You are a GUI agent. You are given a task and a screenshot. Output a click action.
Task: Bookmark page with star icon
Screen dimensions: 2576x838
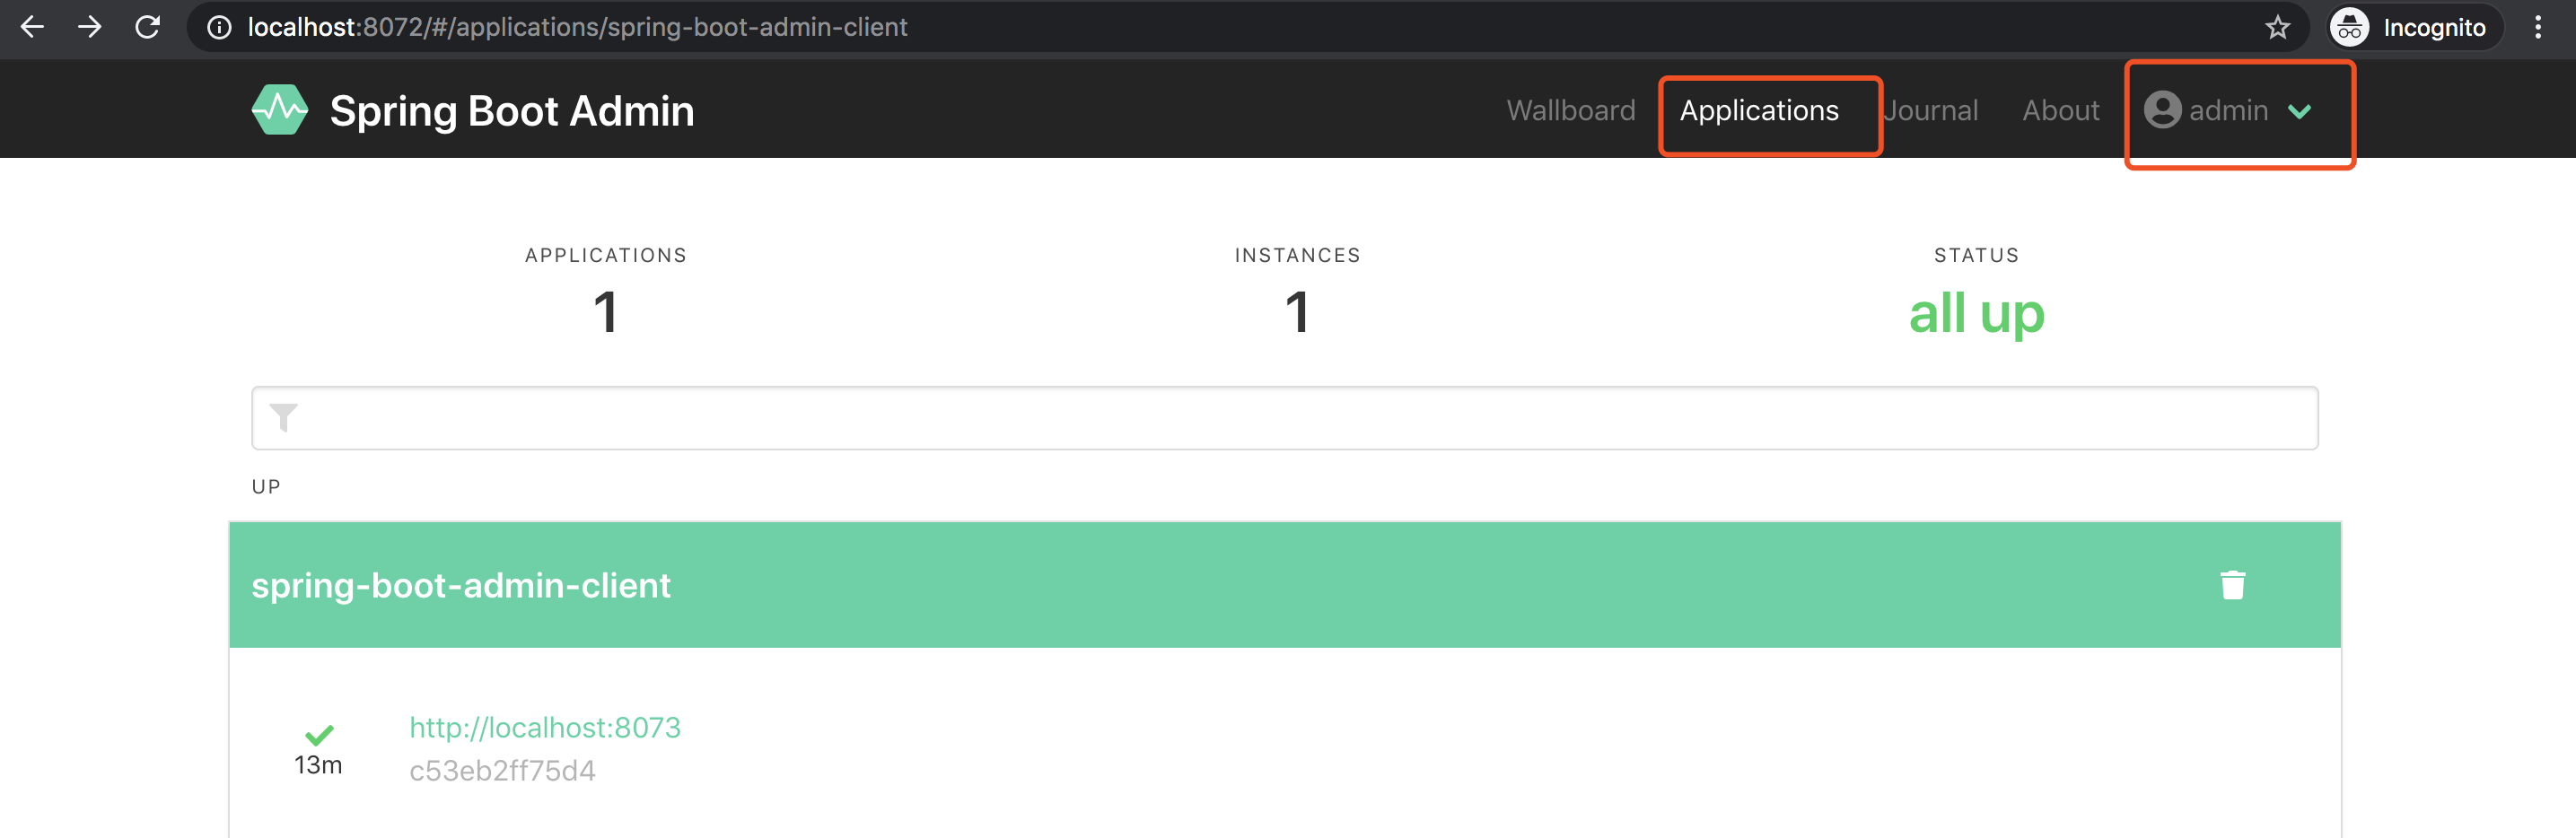pyautogui.click(x=2277, y=27)
